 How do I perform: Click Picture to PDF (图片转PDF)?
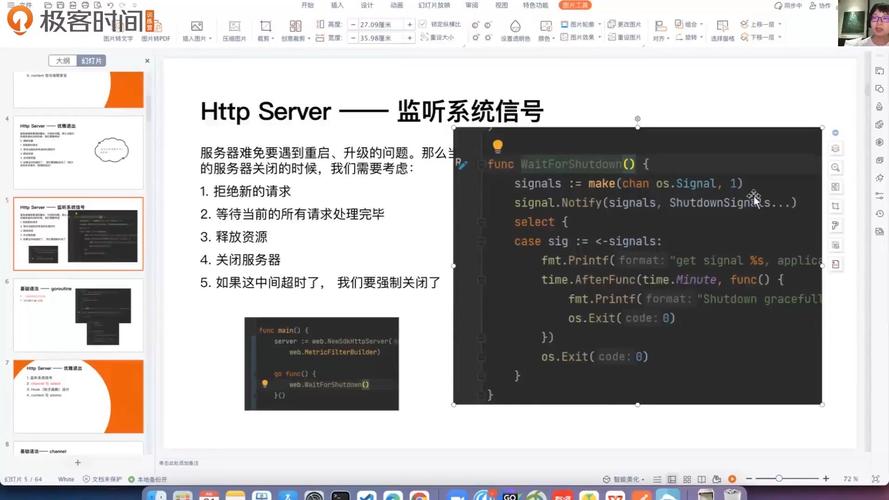(155, 39)
